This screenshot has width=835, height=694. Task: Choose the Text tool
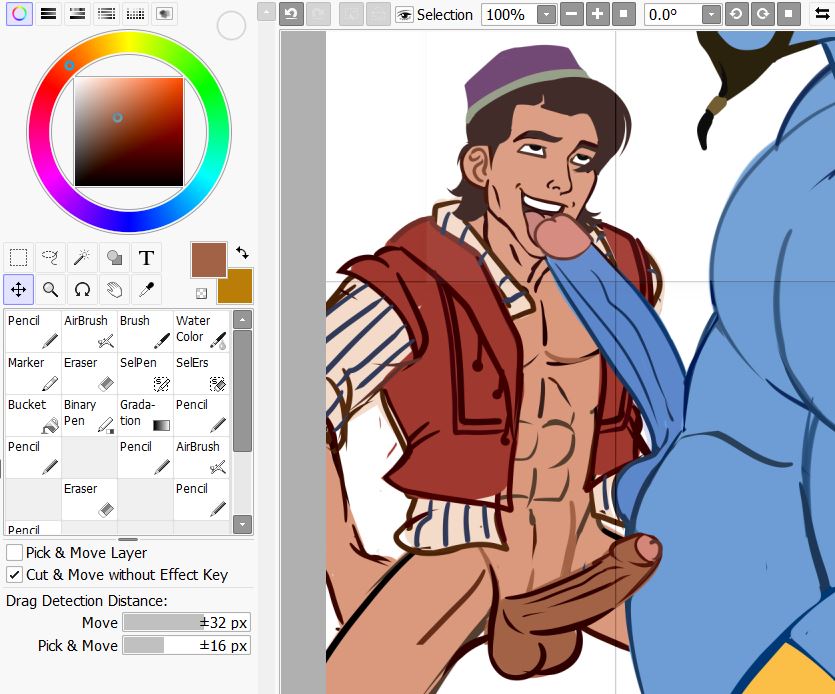pos(146,257)
